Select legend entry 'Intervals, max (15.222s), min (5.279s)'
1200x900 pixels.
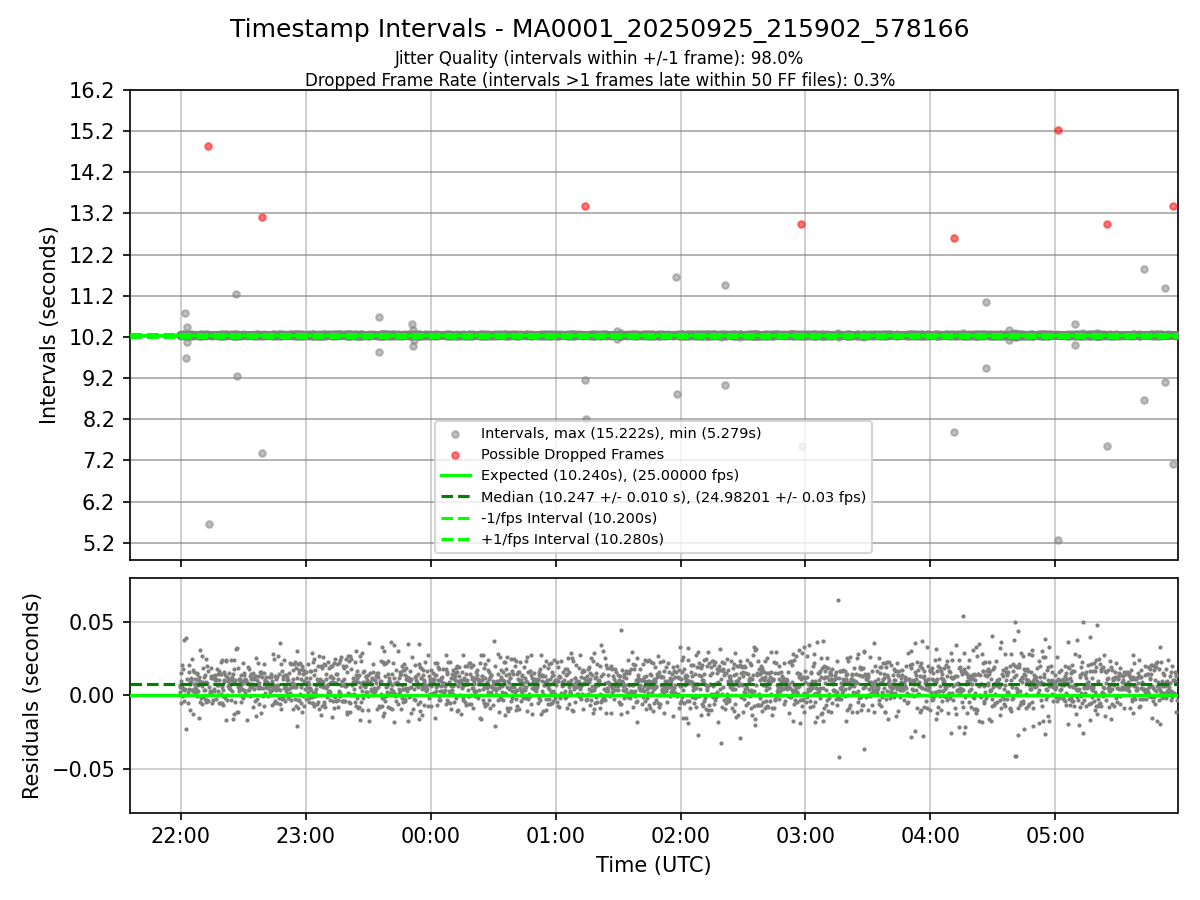[x=621, y=433]
